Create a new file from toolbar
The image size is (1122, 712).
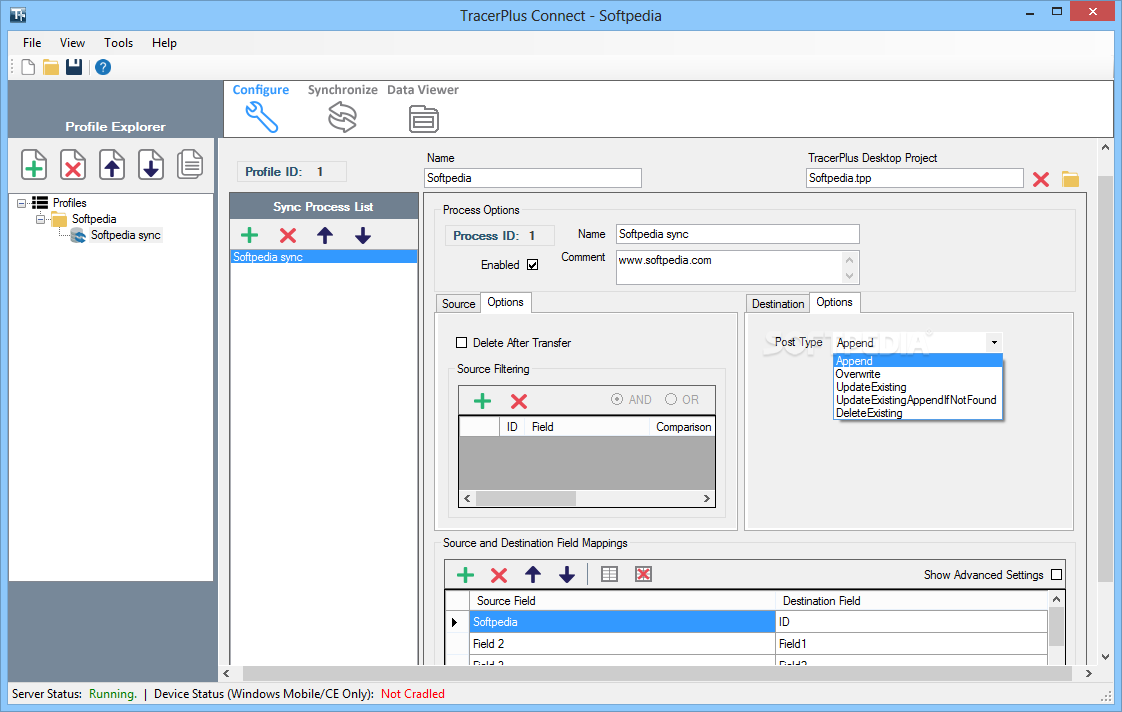coord(28,67)
